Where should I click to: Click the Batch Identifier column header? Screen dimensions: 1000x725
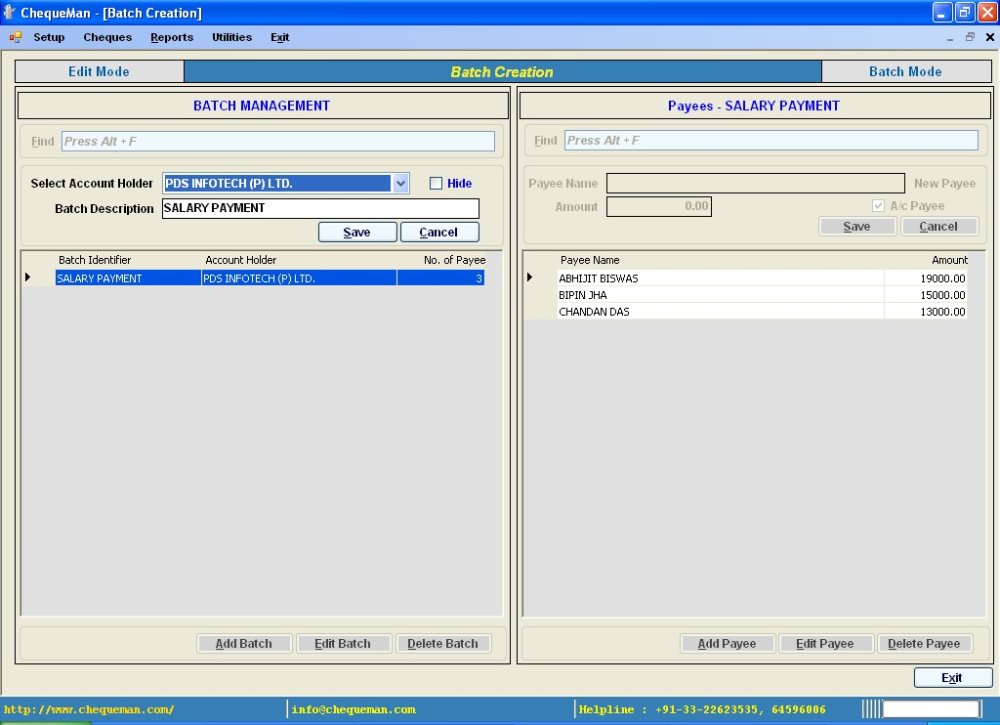coord(94,260)
